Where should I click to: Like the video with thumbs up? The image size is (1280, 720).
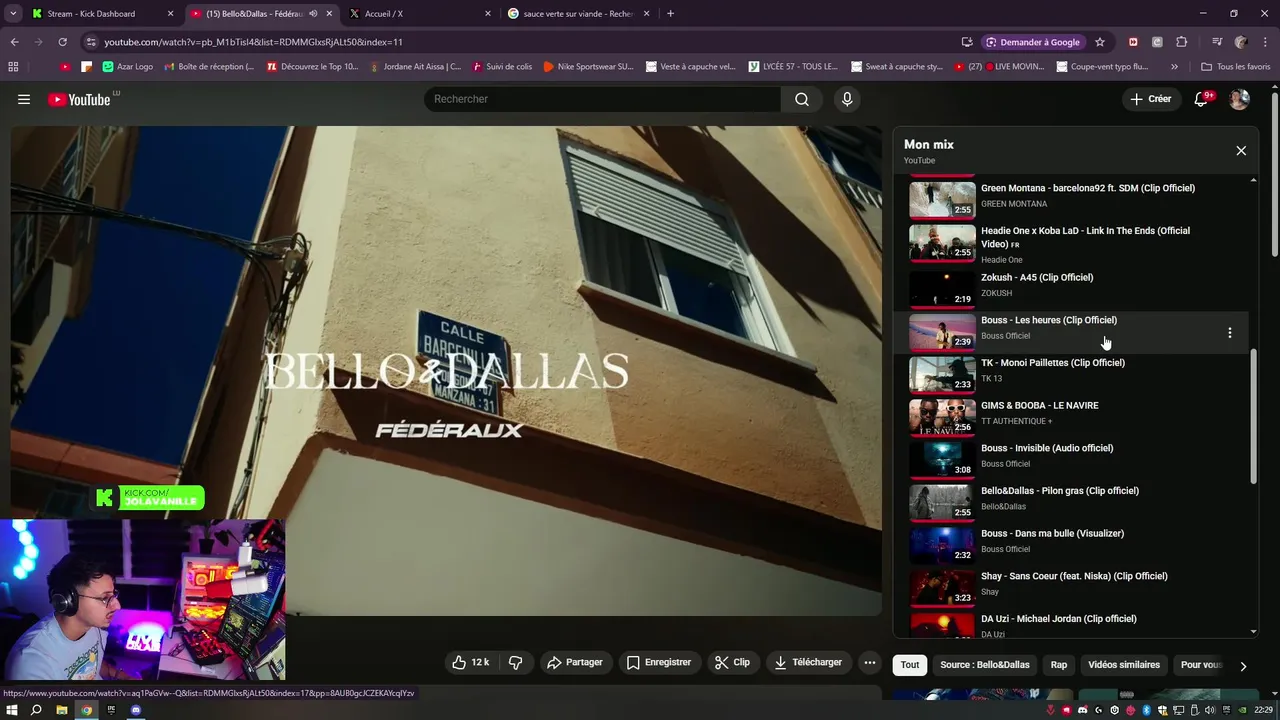pyautogui.click(x=470, y=662)
